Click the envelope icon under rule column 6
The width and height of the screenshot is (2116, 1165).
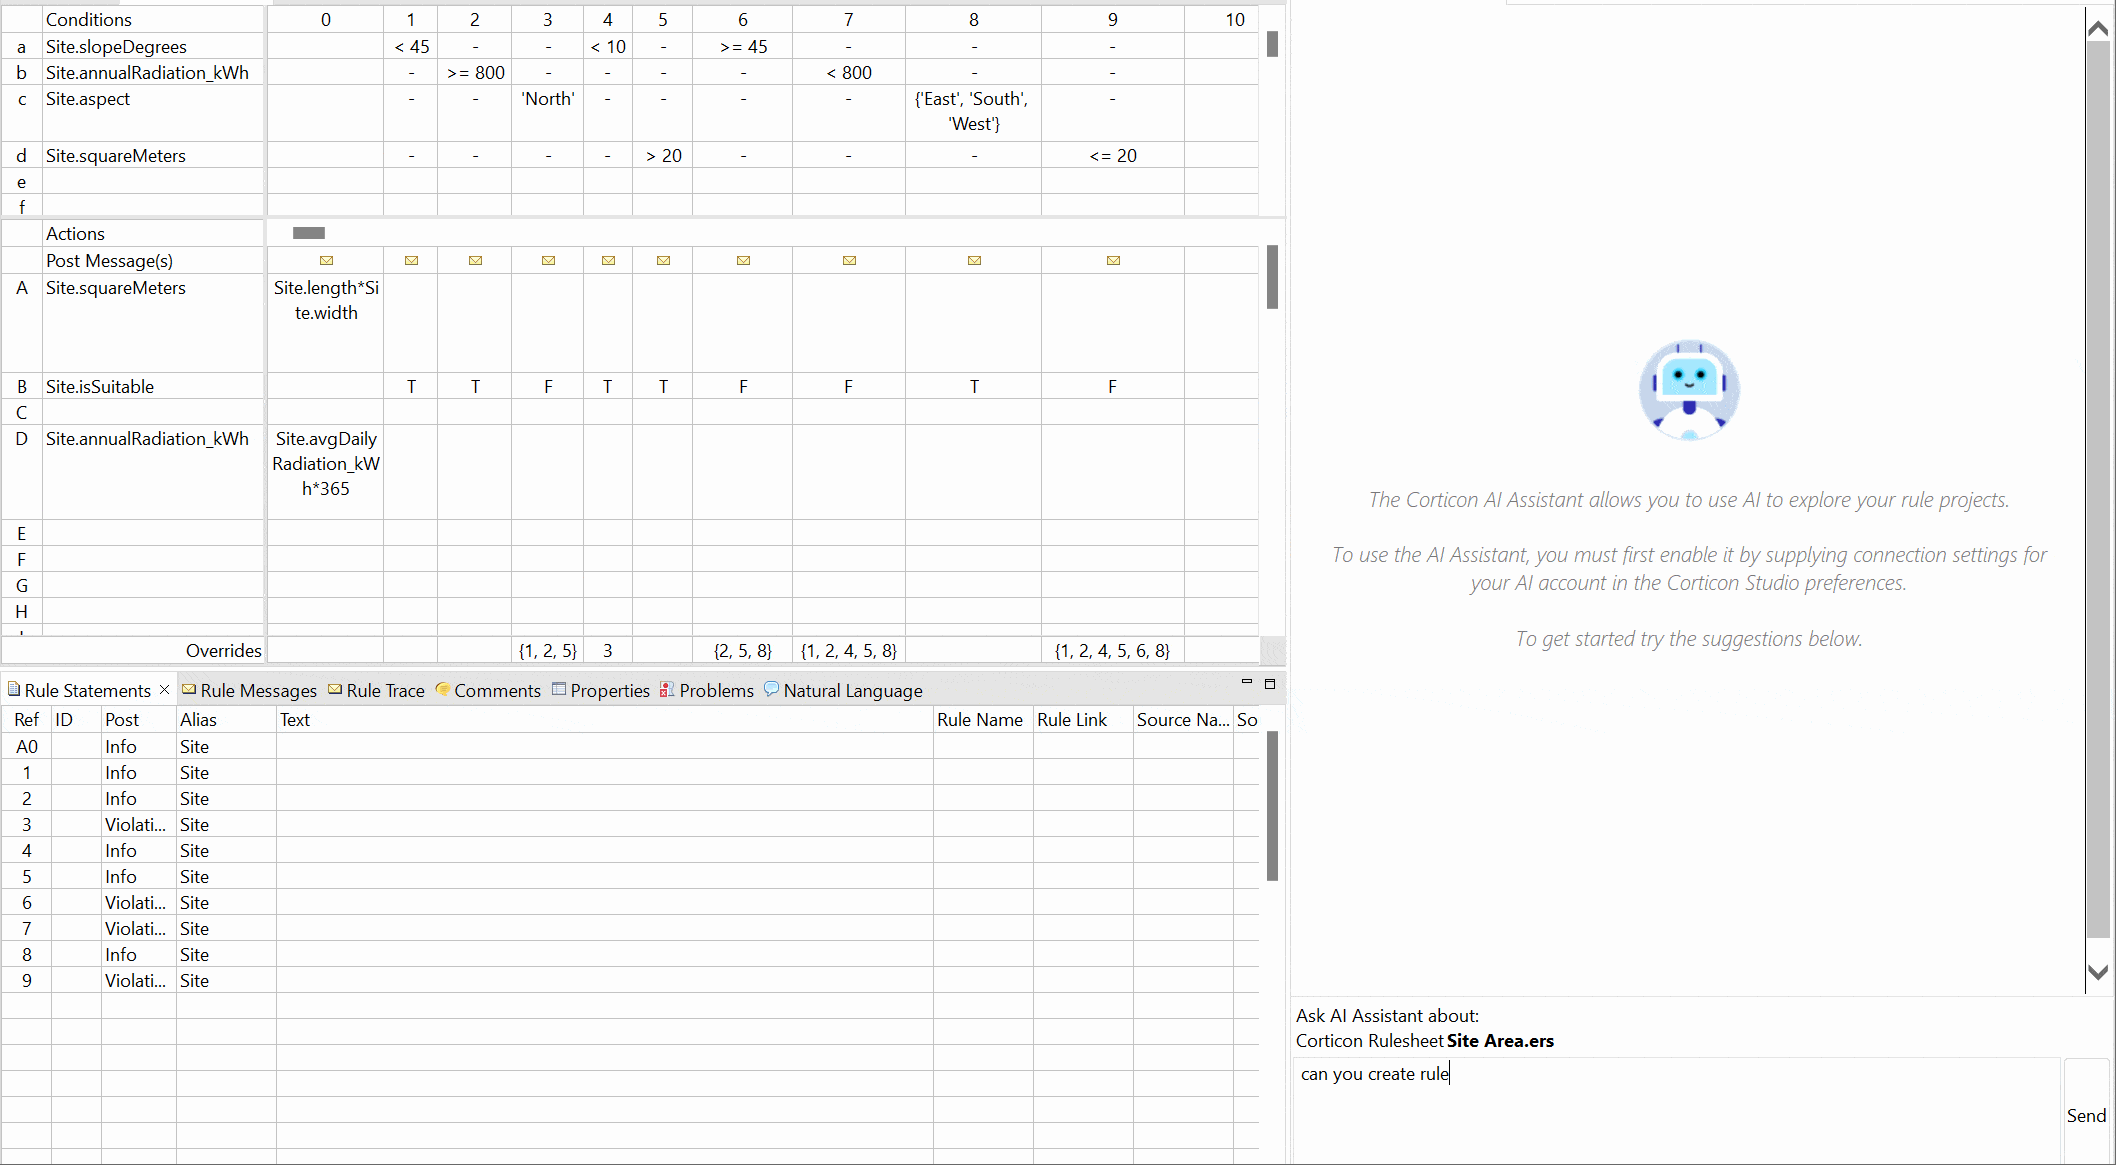pyautogui.click(x=743, y=261)
